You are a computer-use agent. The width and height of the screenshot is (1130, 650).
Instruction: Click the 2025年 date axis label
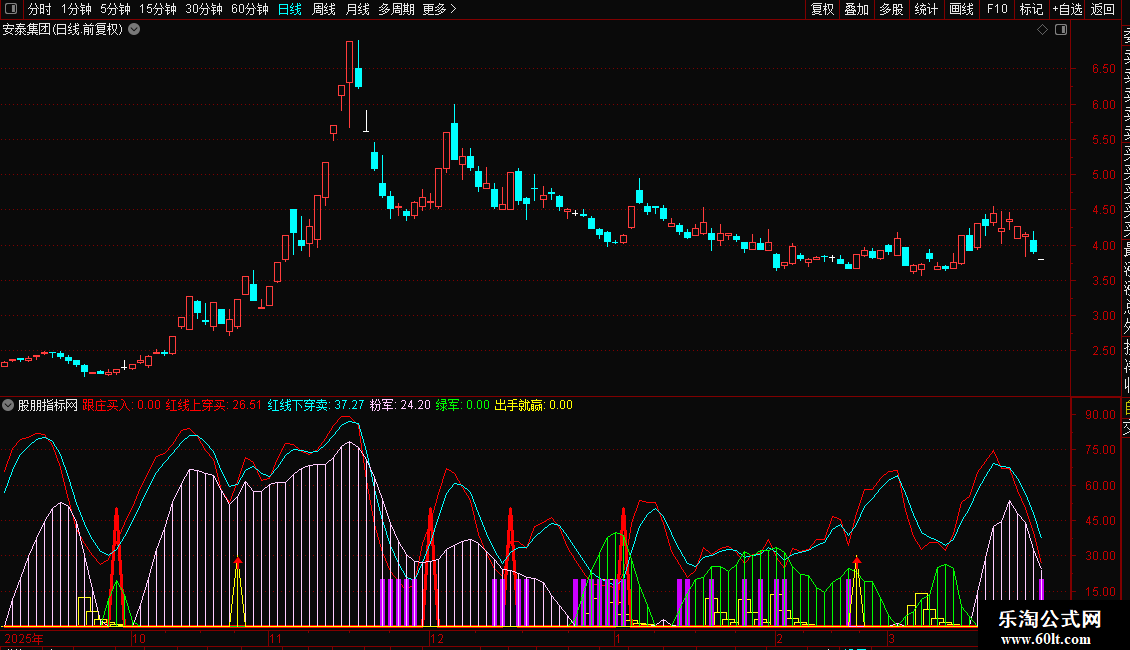pos(24,638)
